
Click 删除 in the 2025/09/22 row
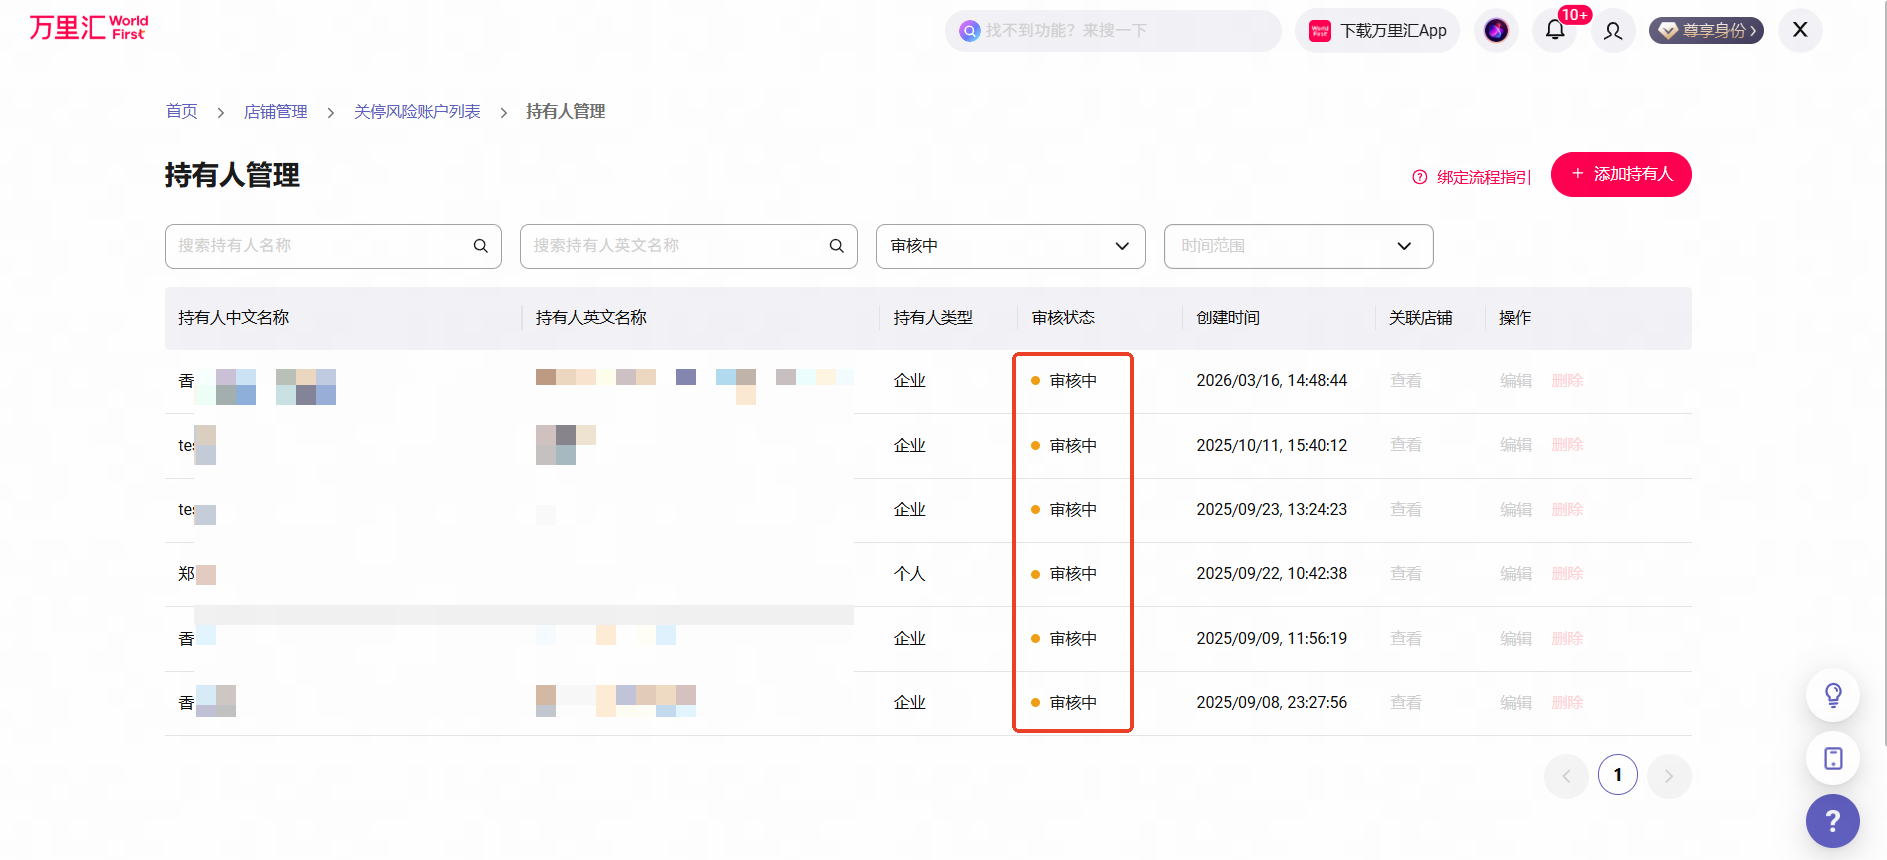tap(1567, 574)
